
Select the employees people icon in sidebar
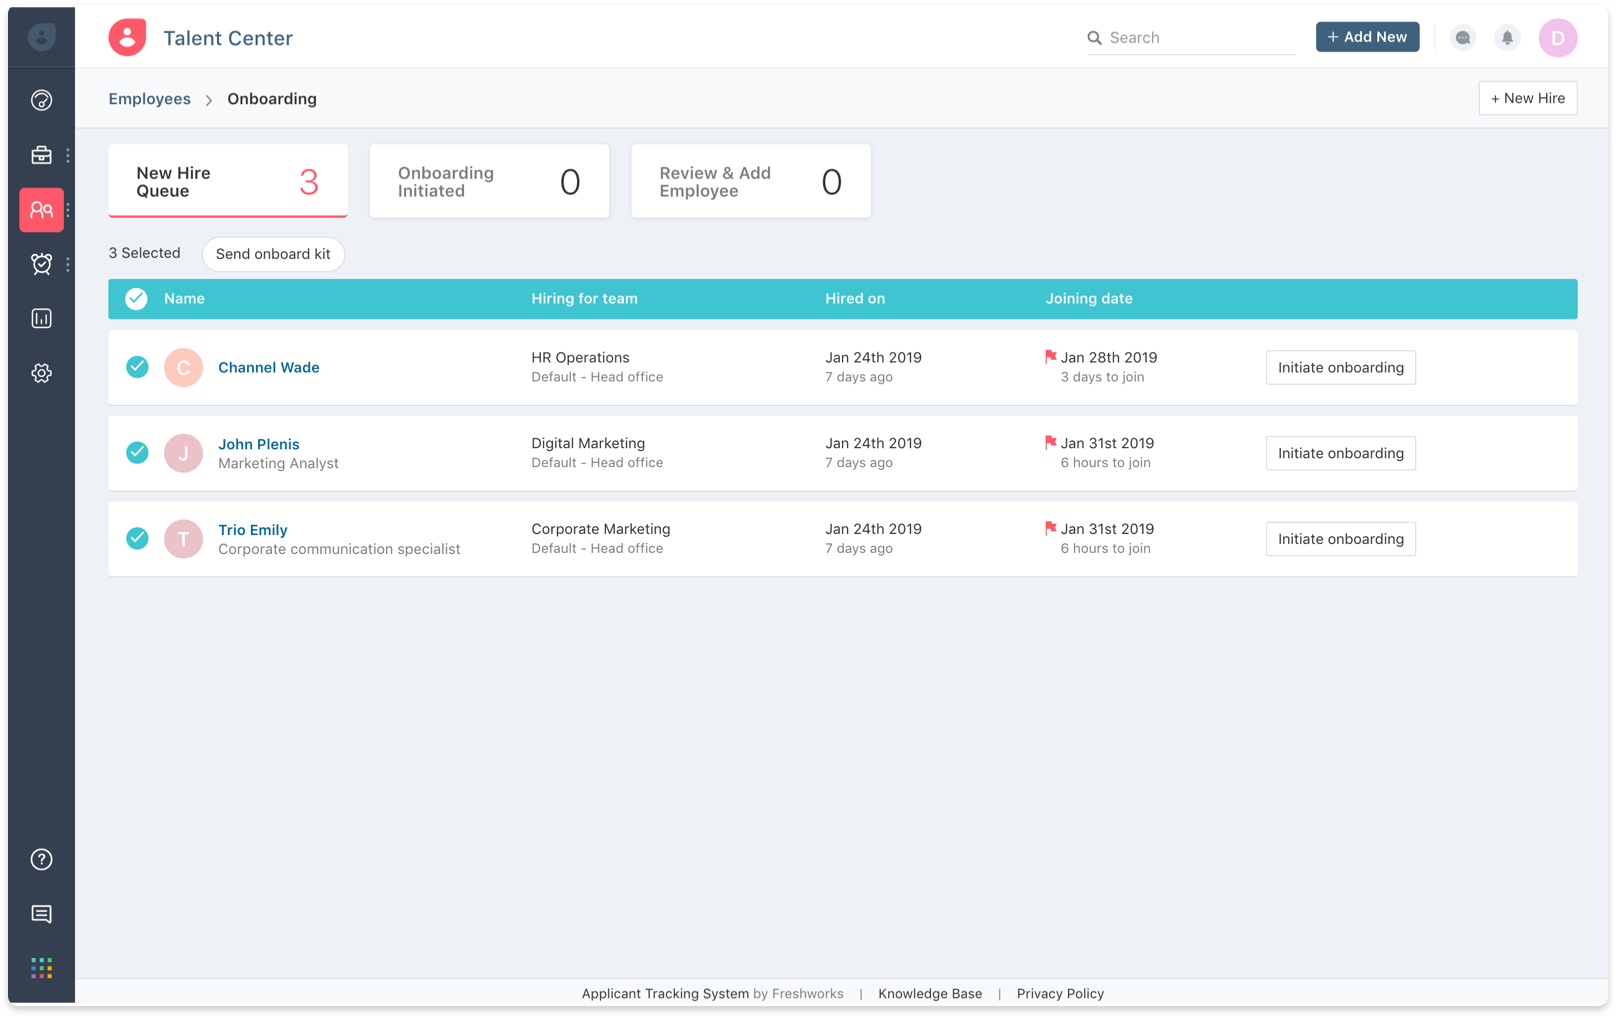point(41,210)
